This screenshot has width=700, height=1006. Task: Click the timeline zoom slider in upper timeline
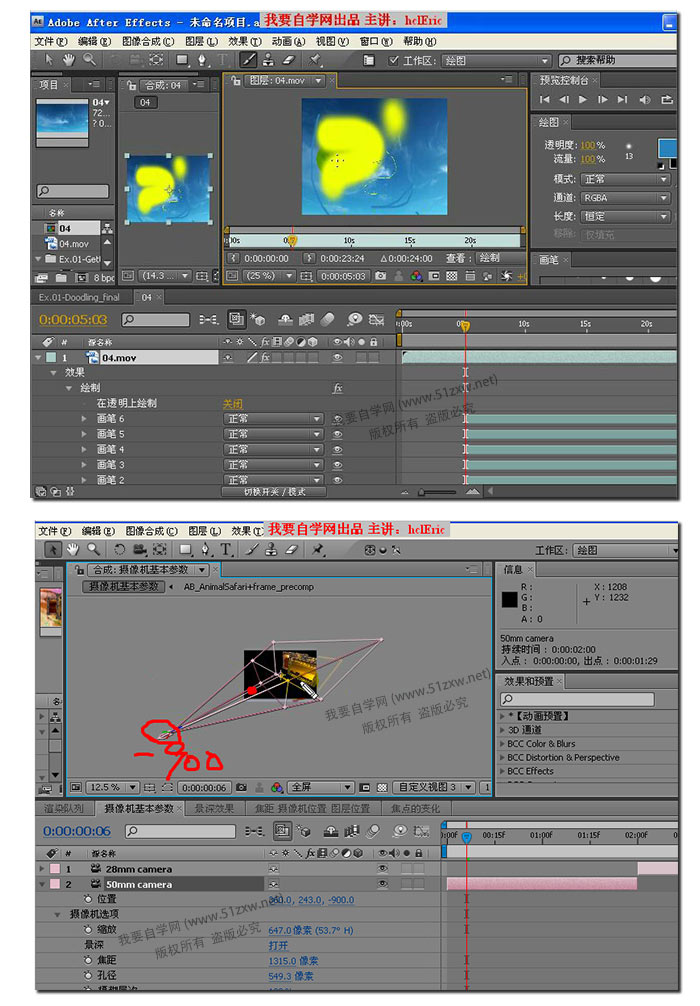[437, 492]
